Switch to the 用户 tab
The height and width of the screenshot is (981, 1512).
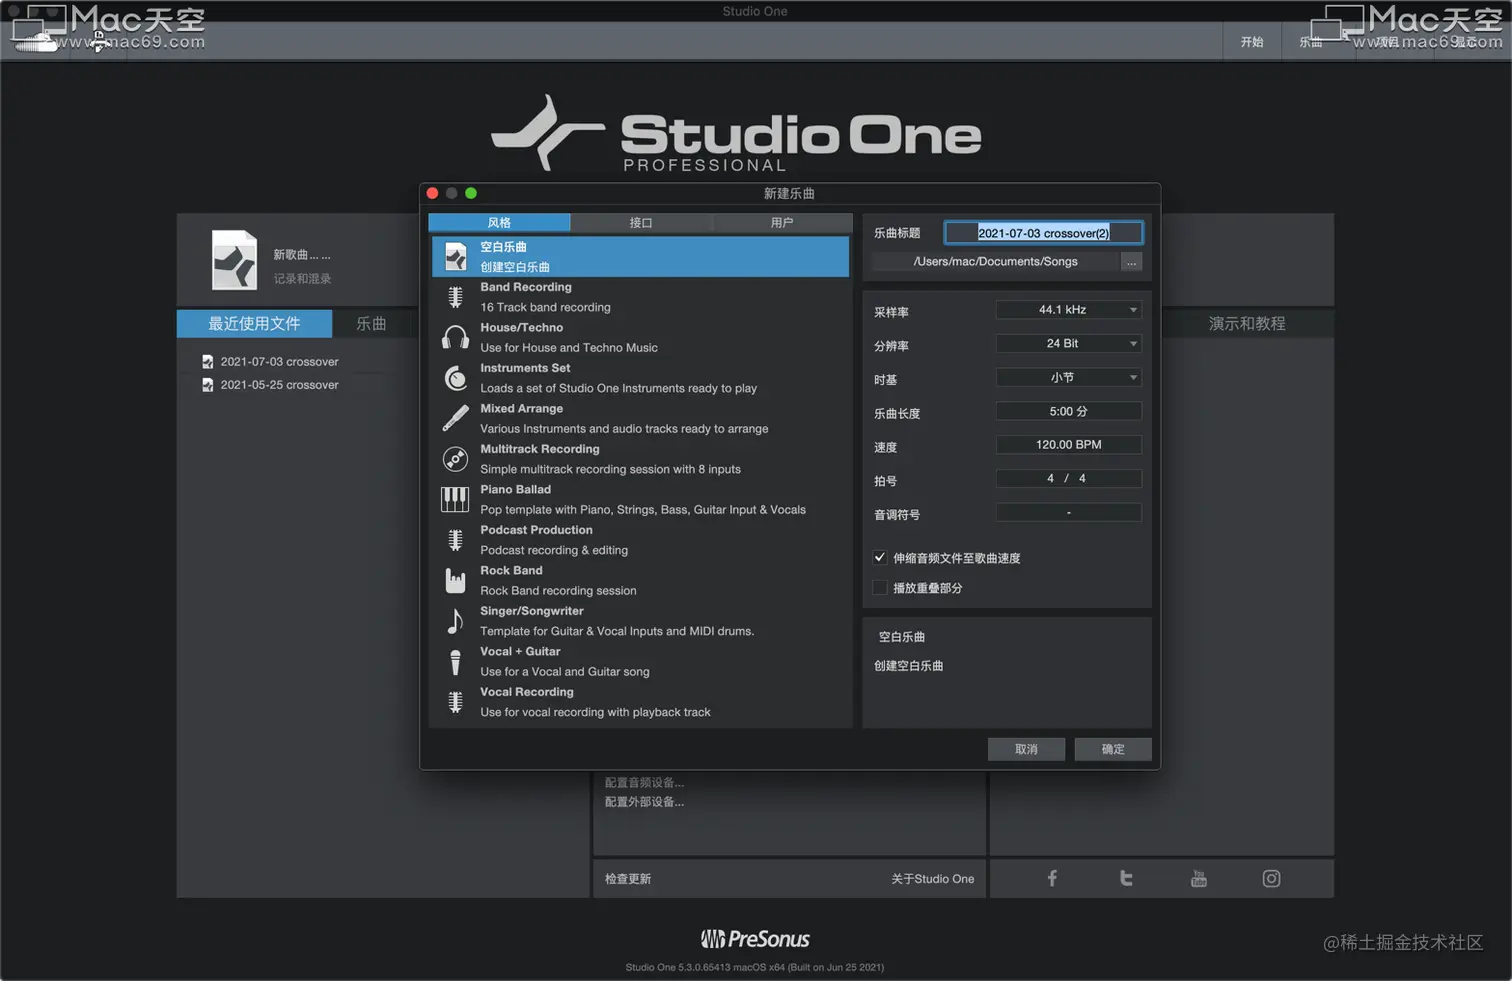(x=782, y=222)
